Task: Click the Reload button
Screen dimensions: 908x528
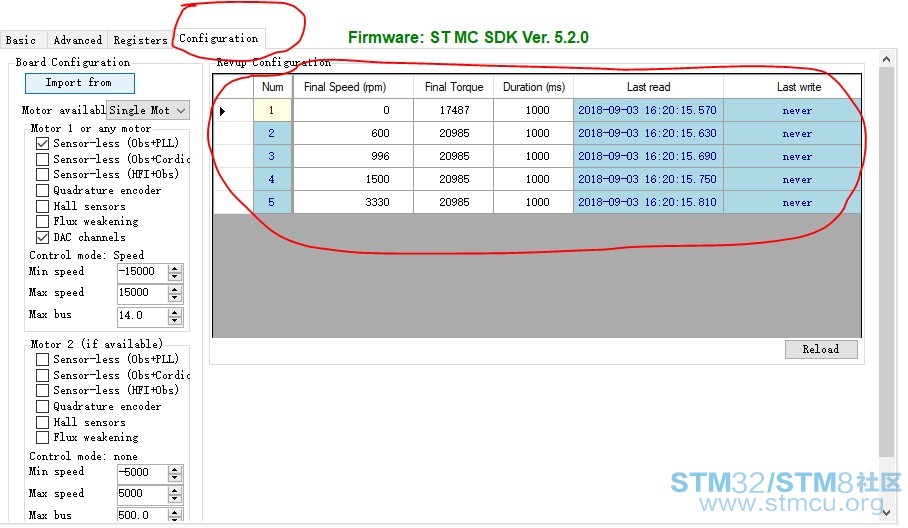Action: point(821,349)
